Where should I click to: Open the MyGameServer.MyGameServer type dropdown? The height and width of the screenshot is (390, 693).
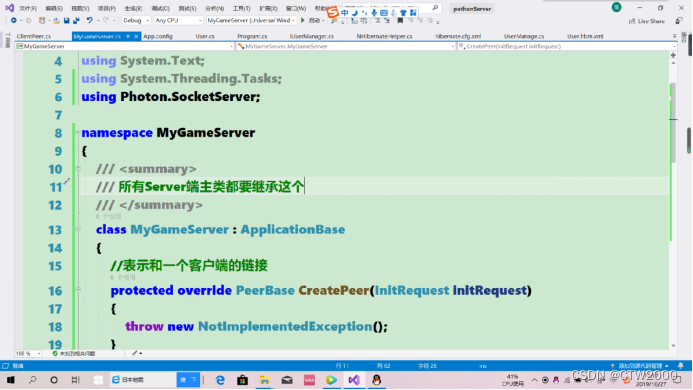click(346, 46)
